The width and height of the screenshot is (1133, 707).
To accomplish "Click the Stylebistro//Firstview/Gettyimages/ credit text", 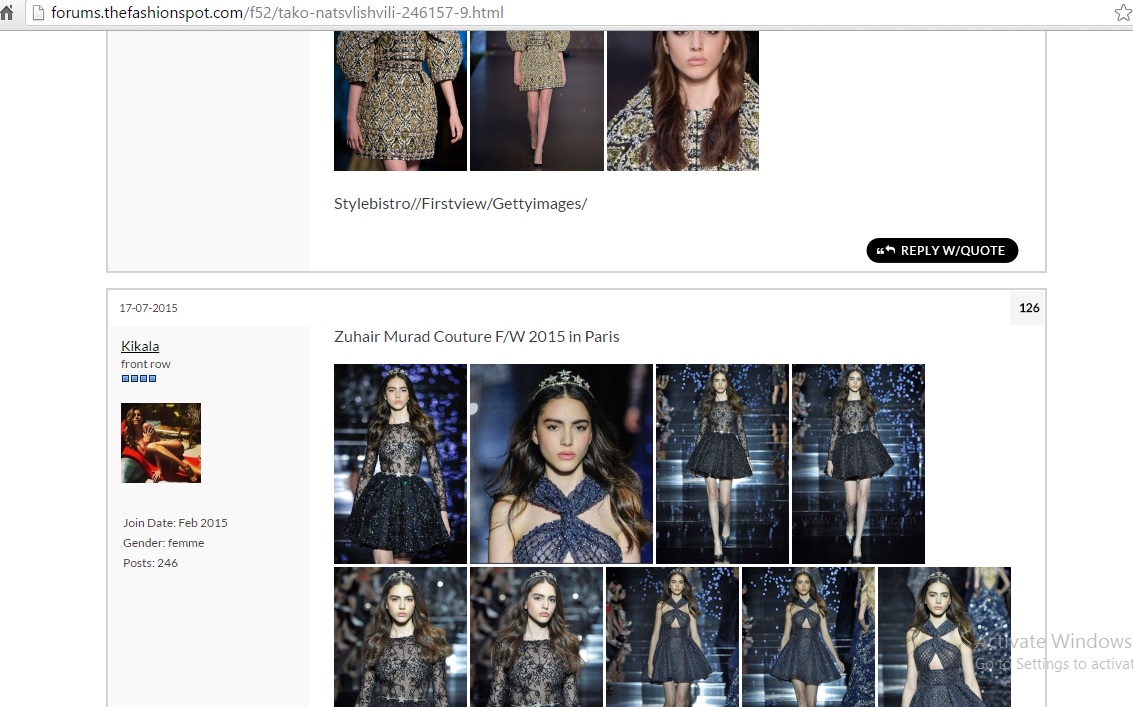I will pos(460,204).
